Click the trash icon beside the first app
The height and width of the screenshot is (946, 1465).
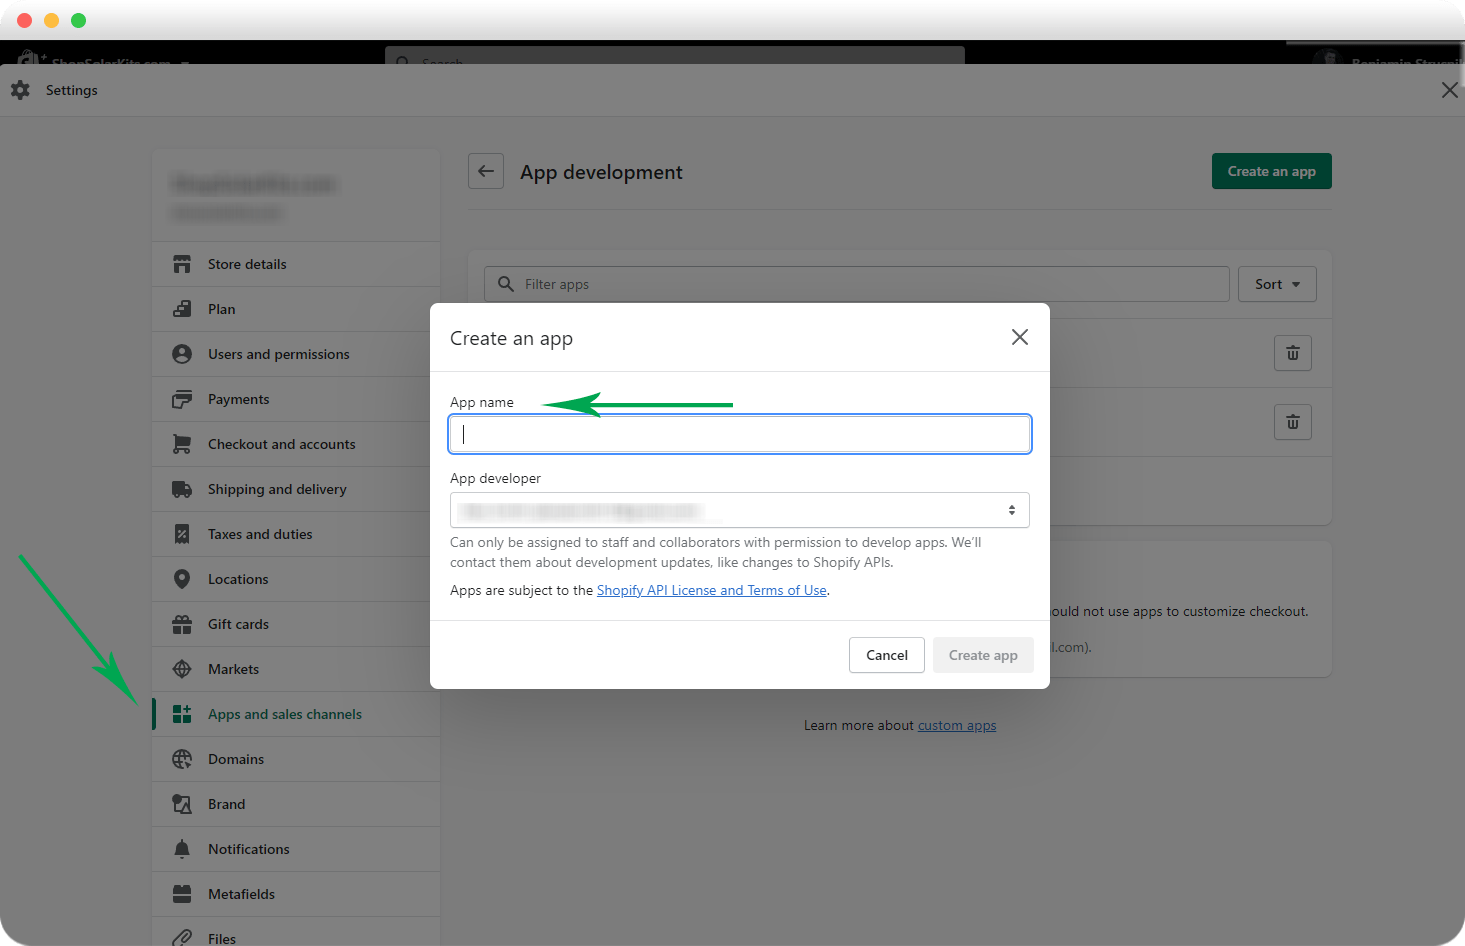(x=1292, y=352)
